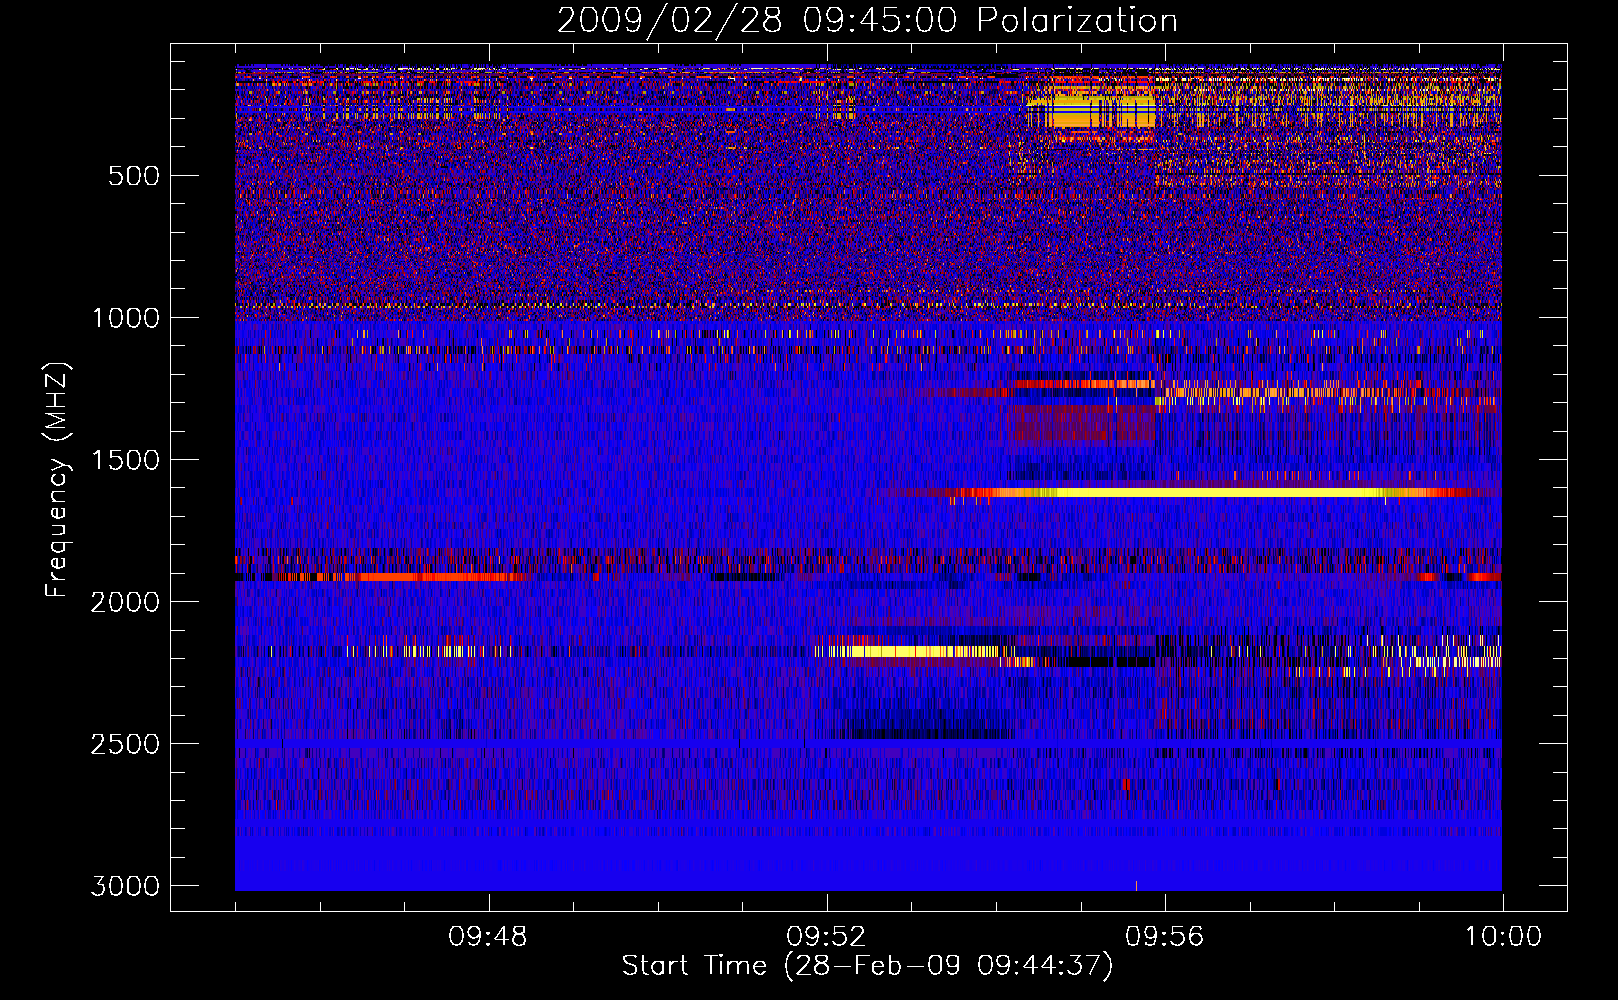The width and height of the screenshot is (1618, 1000).
Task: Click the 09:48 time tick label
Action: (x=488, y=937)
